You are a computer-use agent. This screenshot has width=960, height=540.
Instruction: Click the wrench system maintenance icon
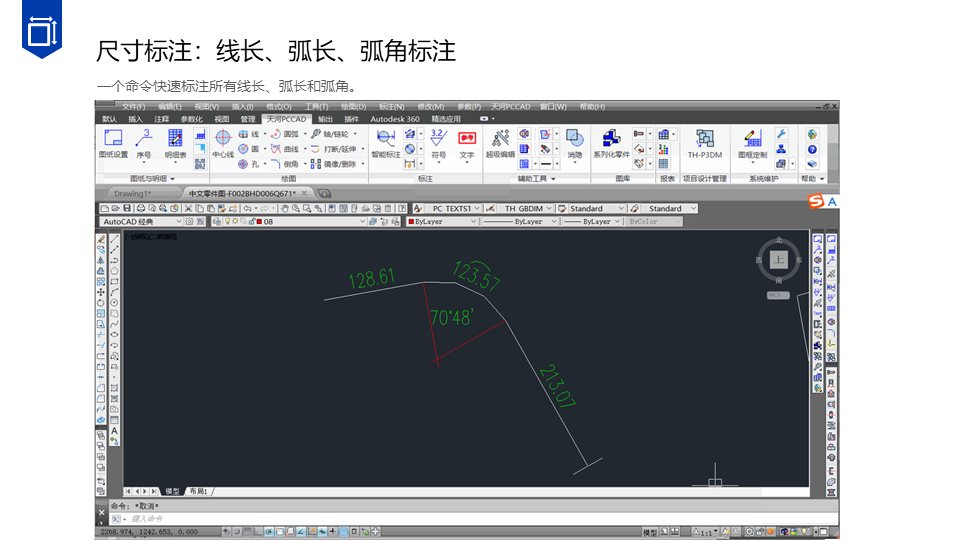781,134
